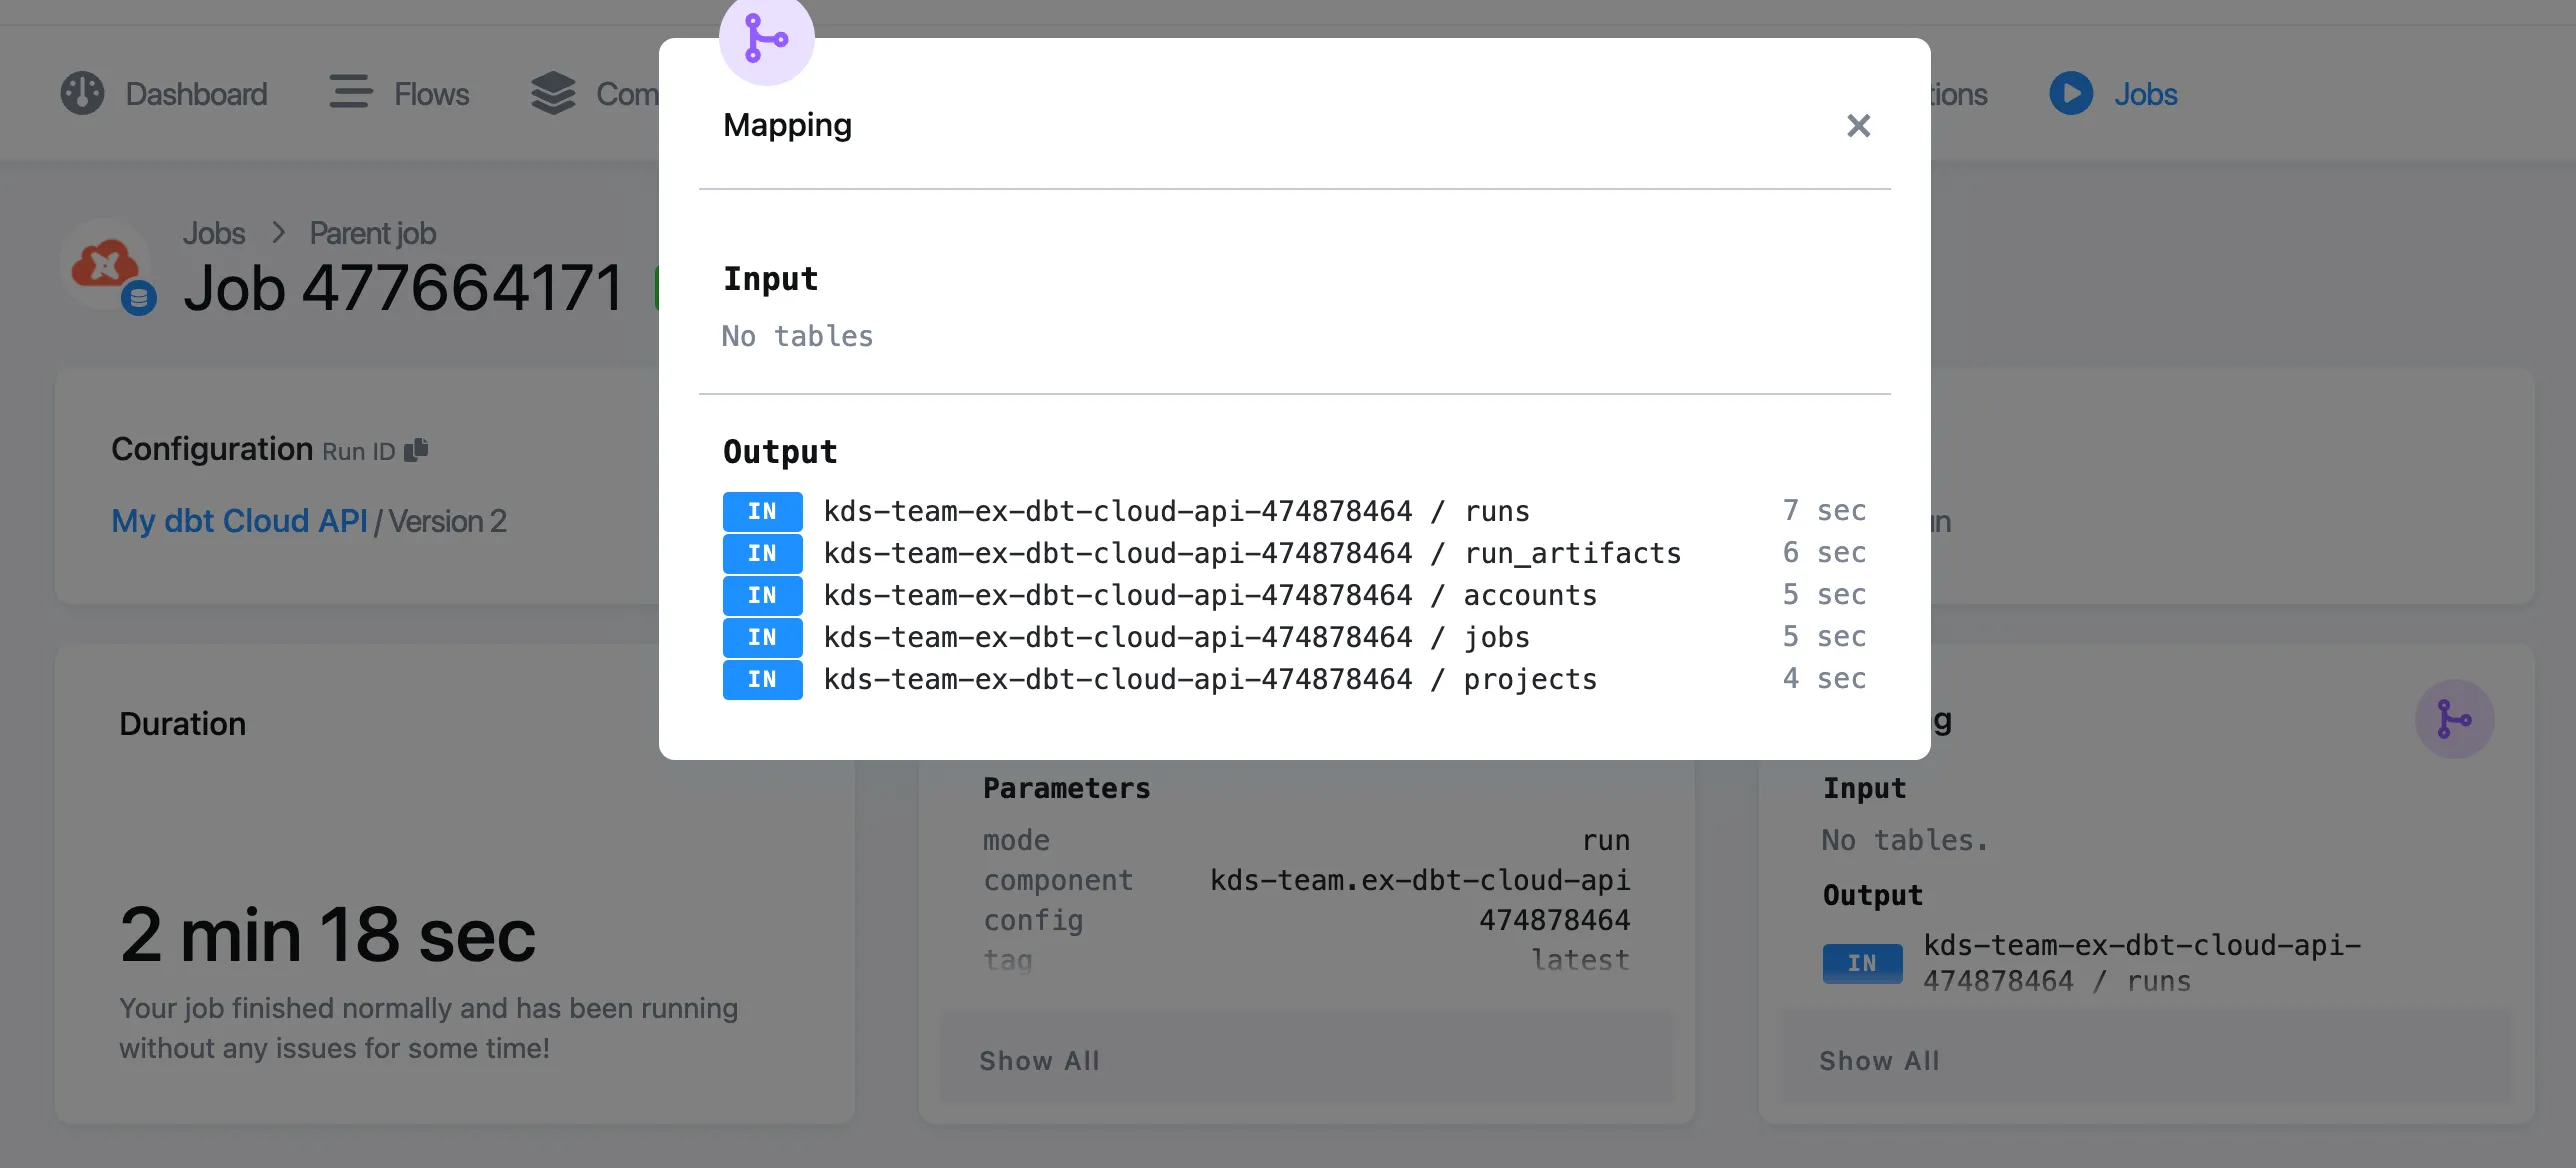Open the Dashboard gauge icon
Image resolution: width=2576 pixels, height=1168 pixels.
tap(82, 94)
